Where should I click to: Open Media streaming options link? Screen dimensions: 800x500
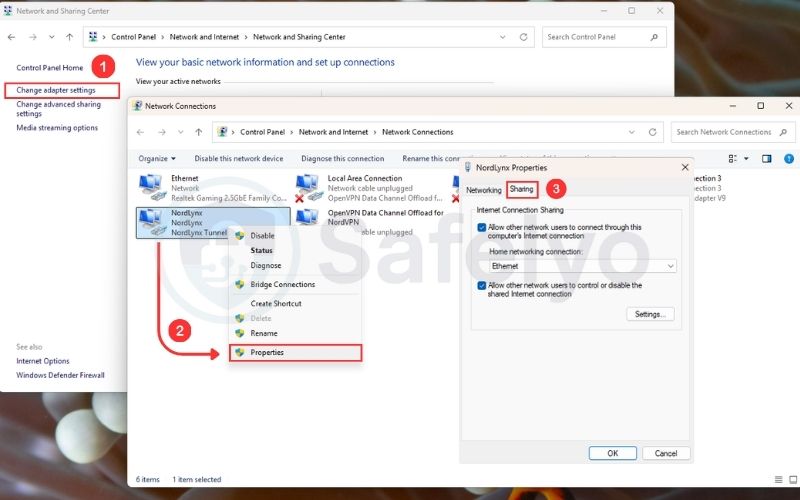57,128
